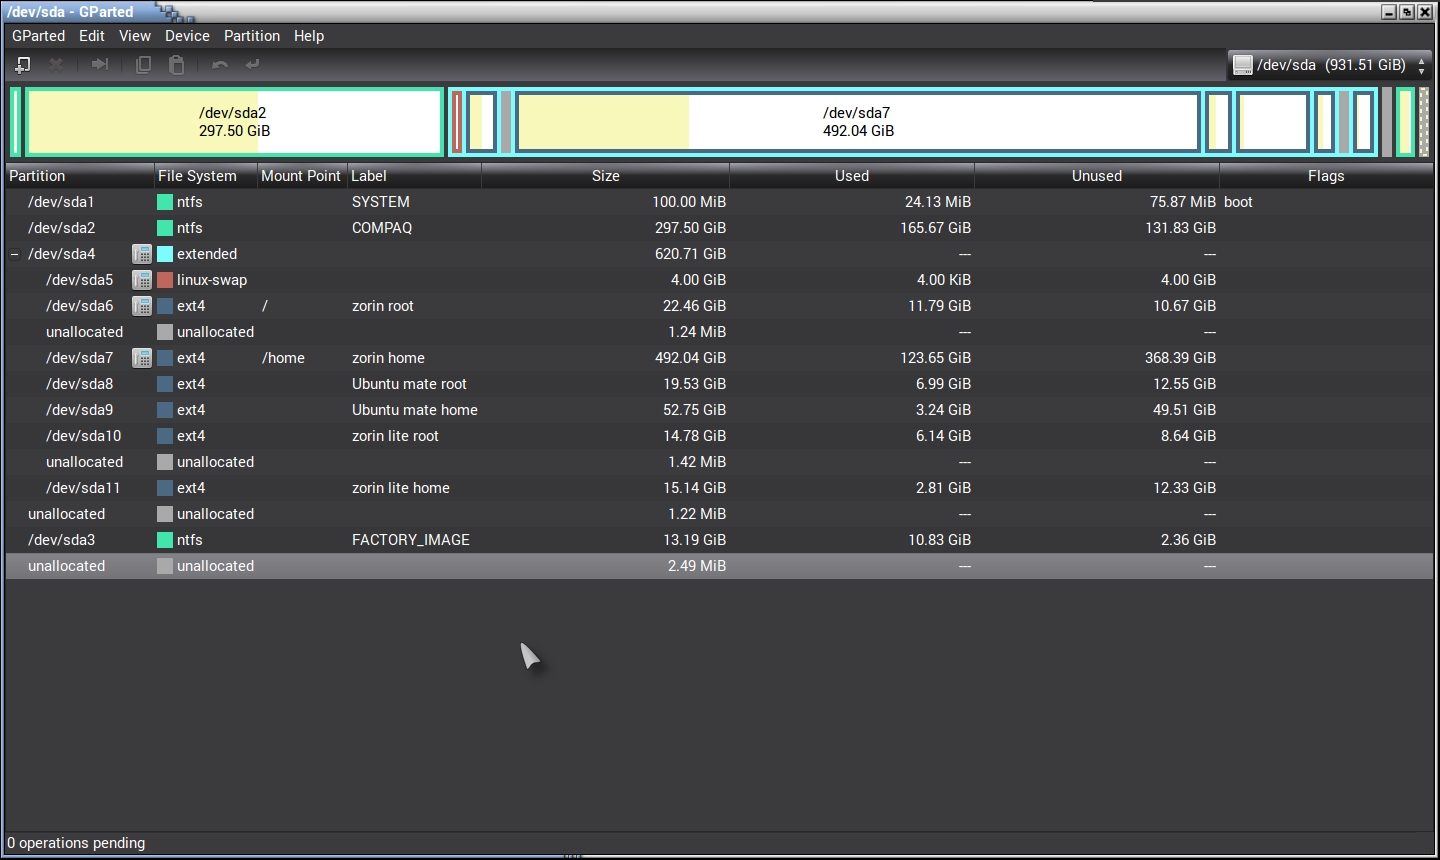Sort by the File System column header
The width and height of the screenshot is (1440, 860).
tap(197, 176)
